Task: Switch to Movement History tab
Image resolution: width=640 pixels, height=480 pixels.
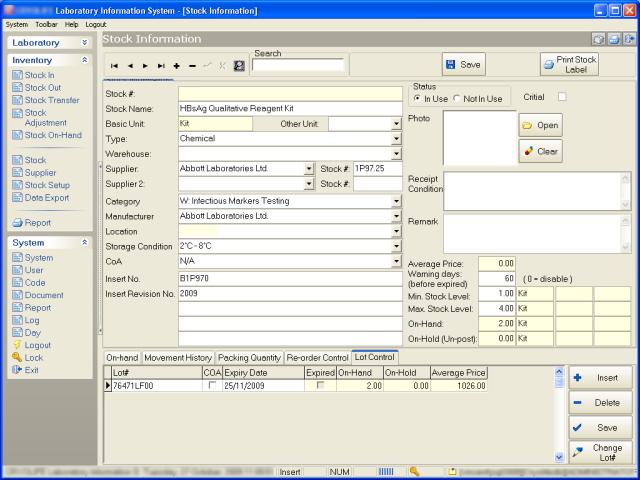Action: [177, 357]
